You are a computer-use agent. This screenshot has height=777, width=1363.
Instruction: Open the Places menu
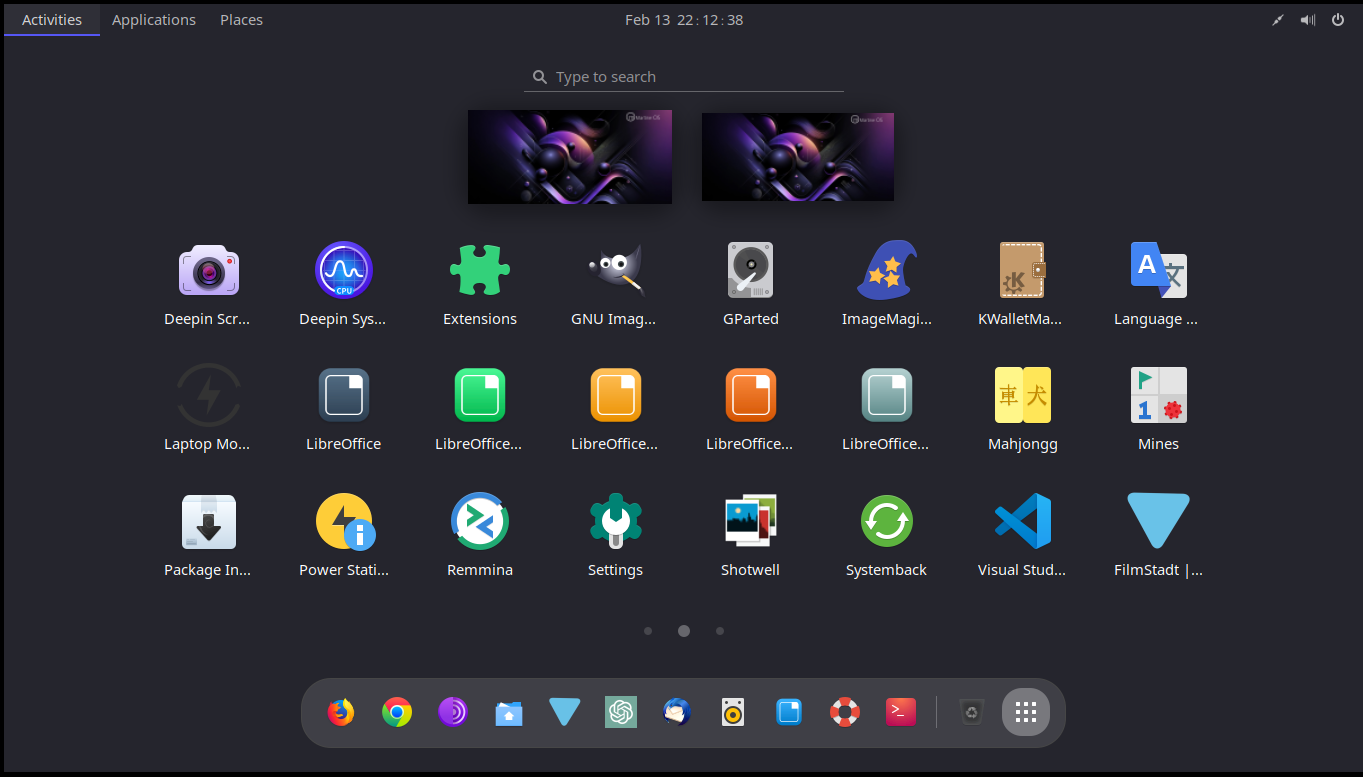tap(241, 20)
